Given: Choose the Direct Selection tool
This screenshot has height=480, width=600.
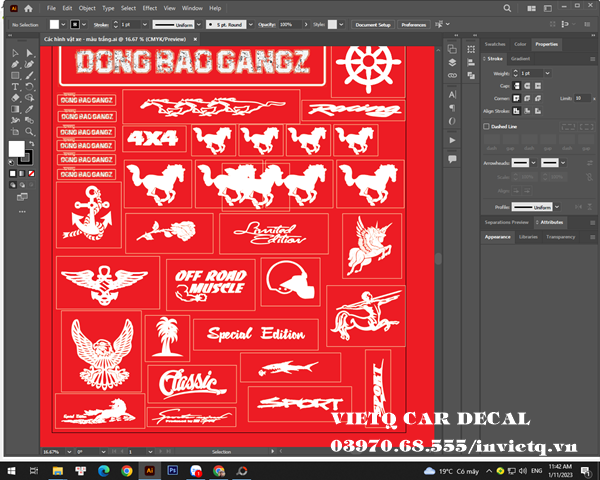Looking at the screenshot, I should coord(27,53).
